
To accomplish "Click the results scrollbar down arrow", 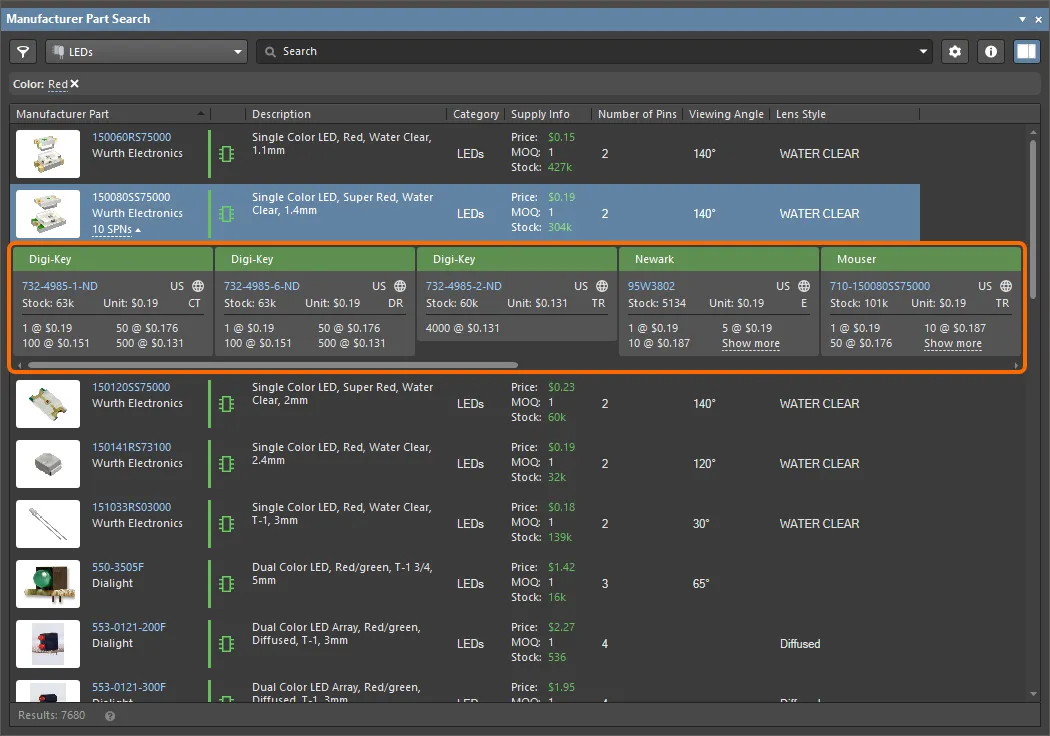I will [x=1033, y=694].
